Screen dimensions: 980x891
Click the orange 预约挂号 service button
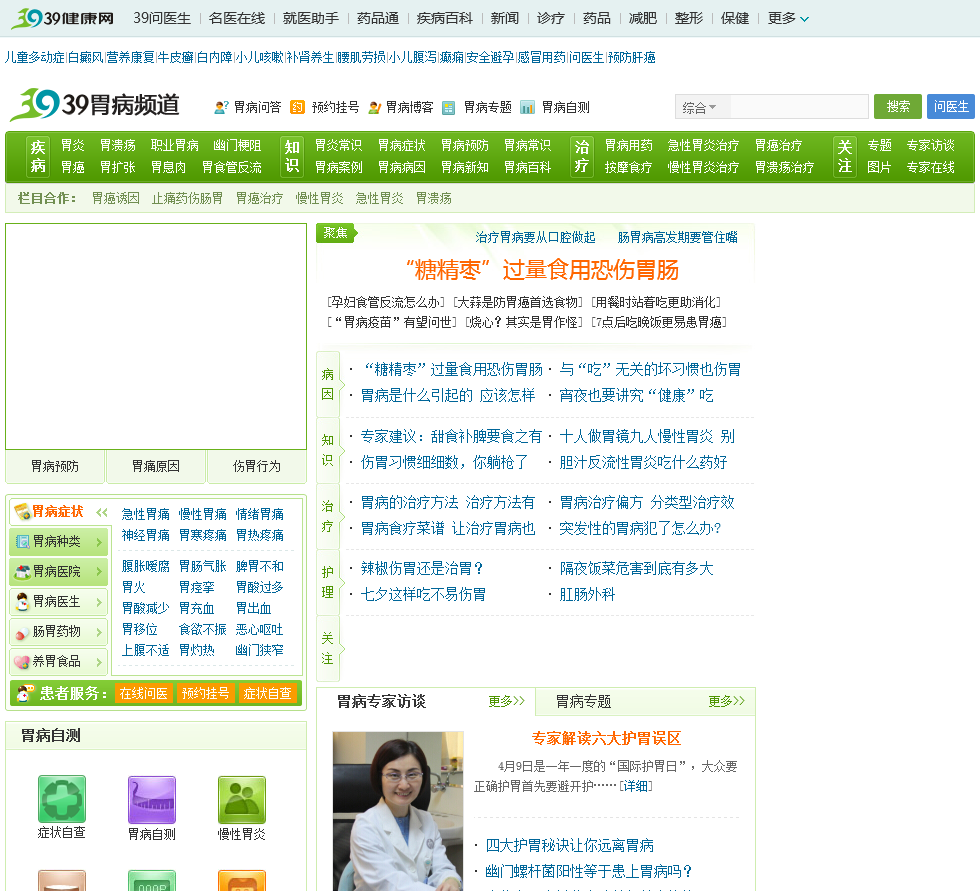point(205,694)
